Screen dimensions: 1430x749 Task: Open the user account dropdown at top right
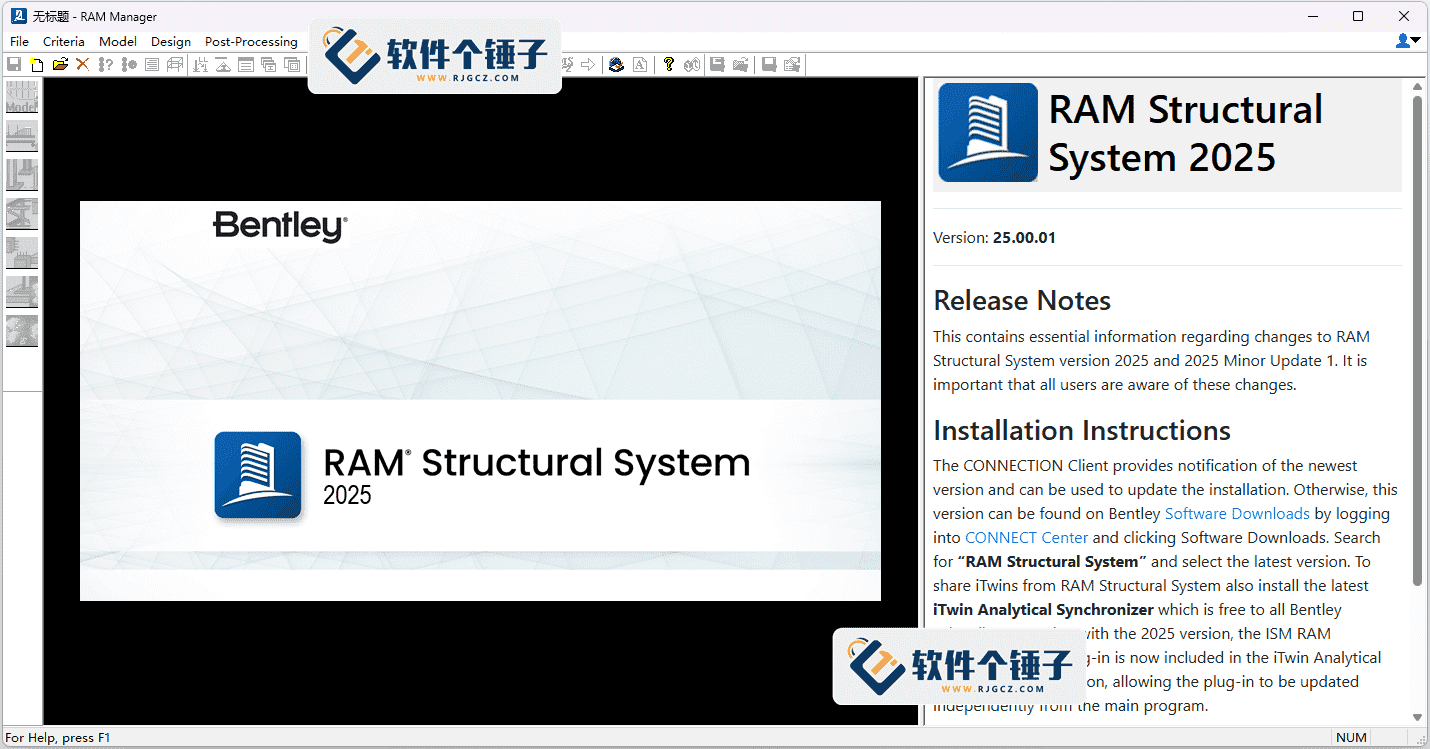1408,41
